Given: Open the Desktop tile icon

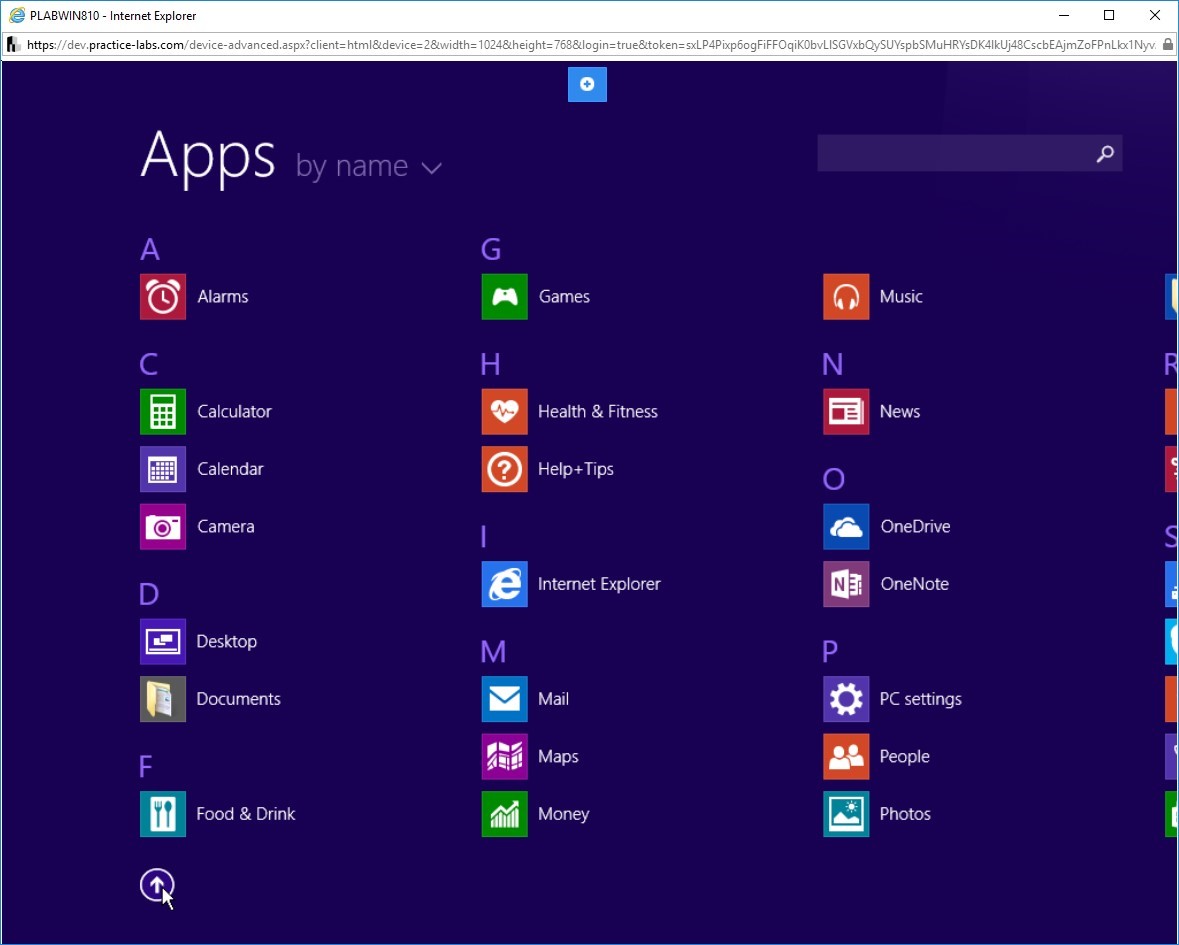Looking at the screenshot, I should (x=163, y=642).
